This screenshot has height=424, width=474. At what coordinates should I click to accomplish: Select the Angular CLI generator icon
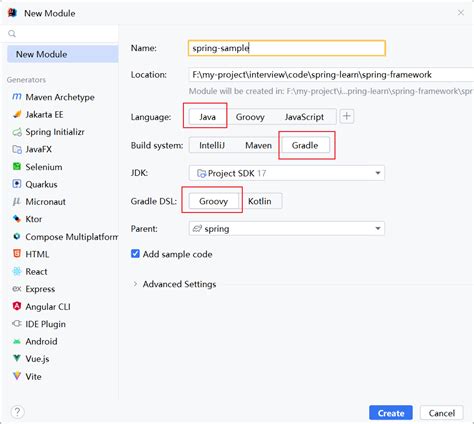[17, 306]
